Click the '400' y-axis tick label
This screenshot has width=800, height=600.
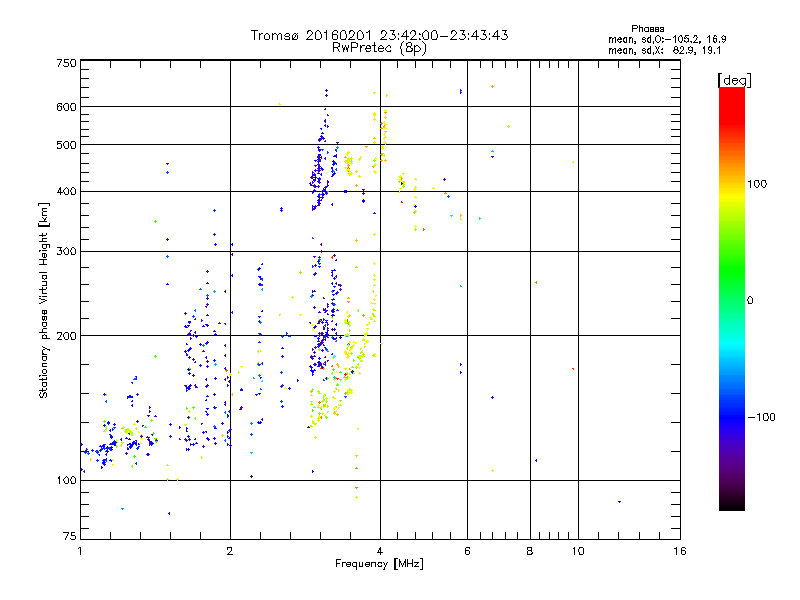66,192
